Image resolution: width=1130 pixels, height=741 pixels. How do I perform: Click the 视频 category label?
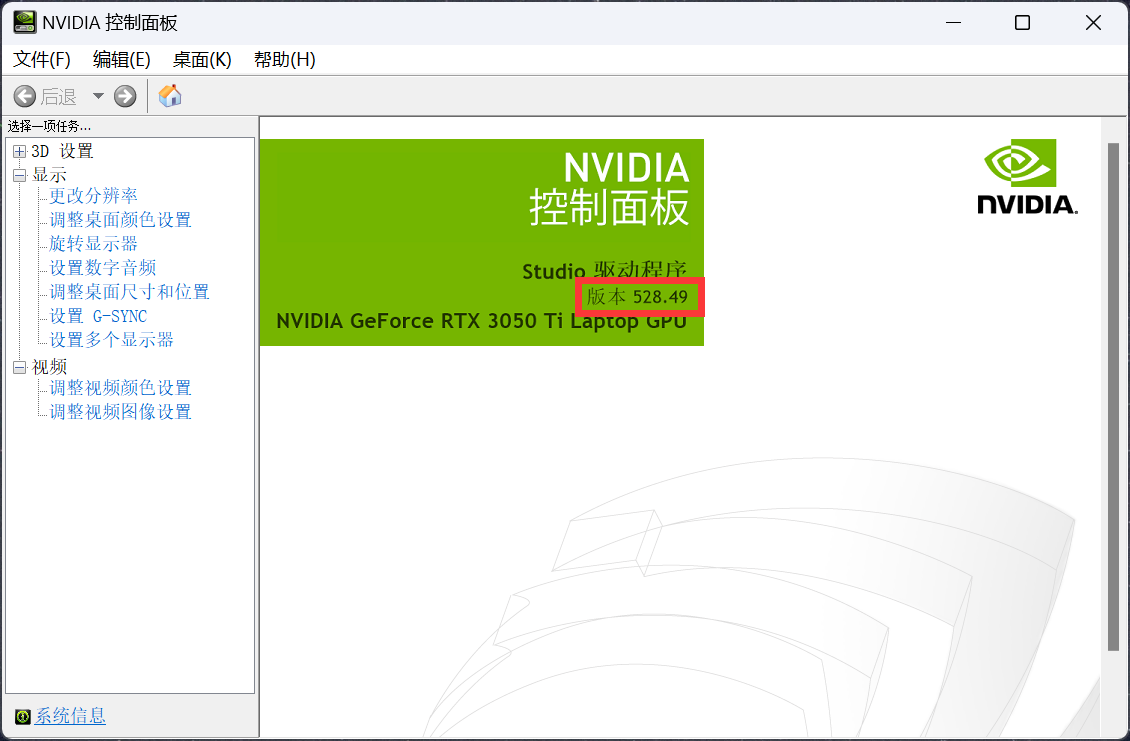[49, 368]
